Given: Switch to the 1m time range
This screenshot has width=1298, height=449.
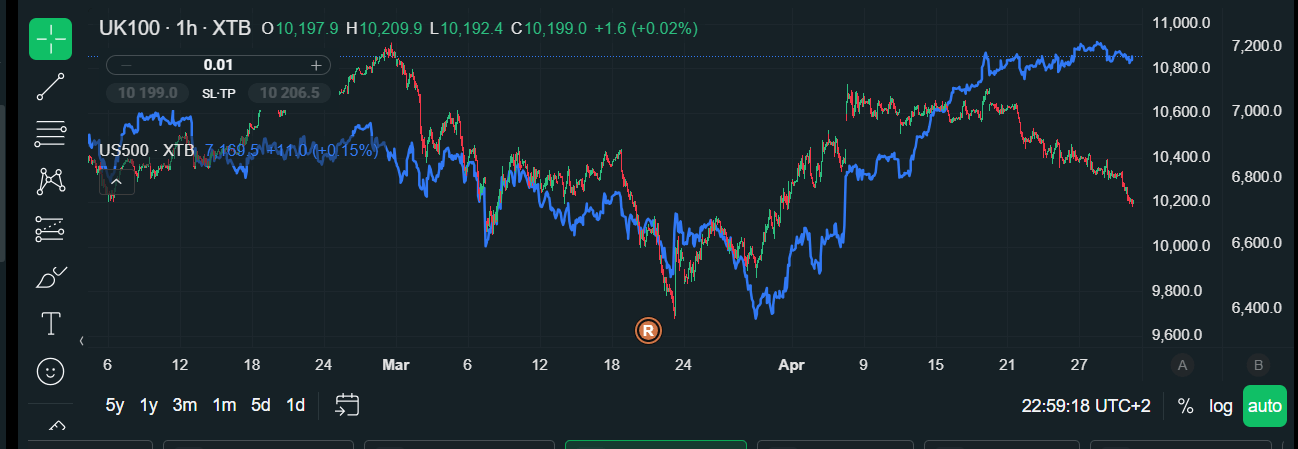Looking at the screenshot, I should pyautogui.click(x=224, y=405).
